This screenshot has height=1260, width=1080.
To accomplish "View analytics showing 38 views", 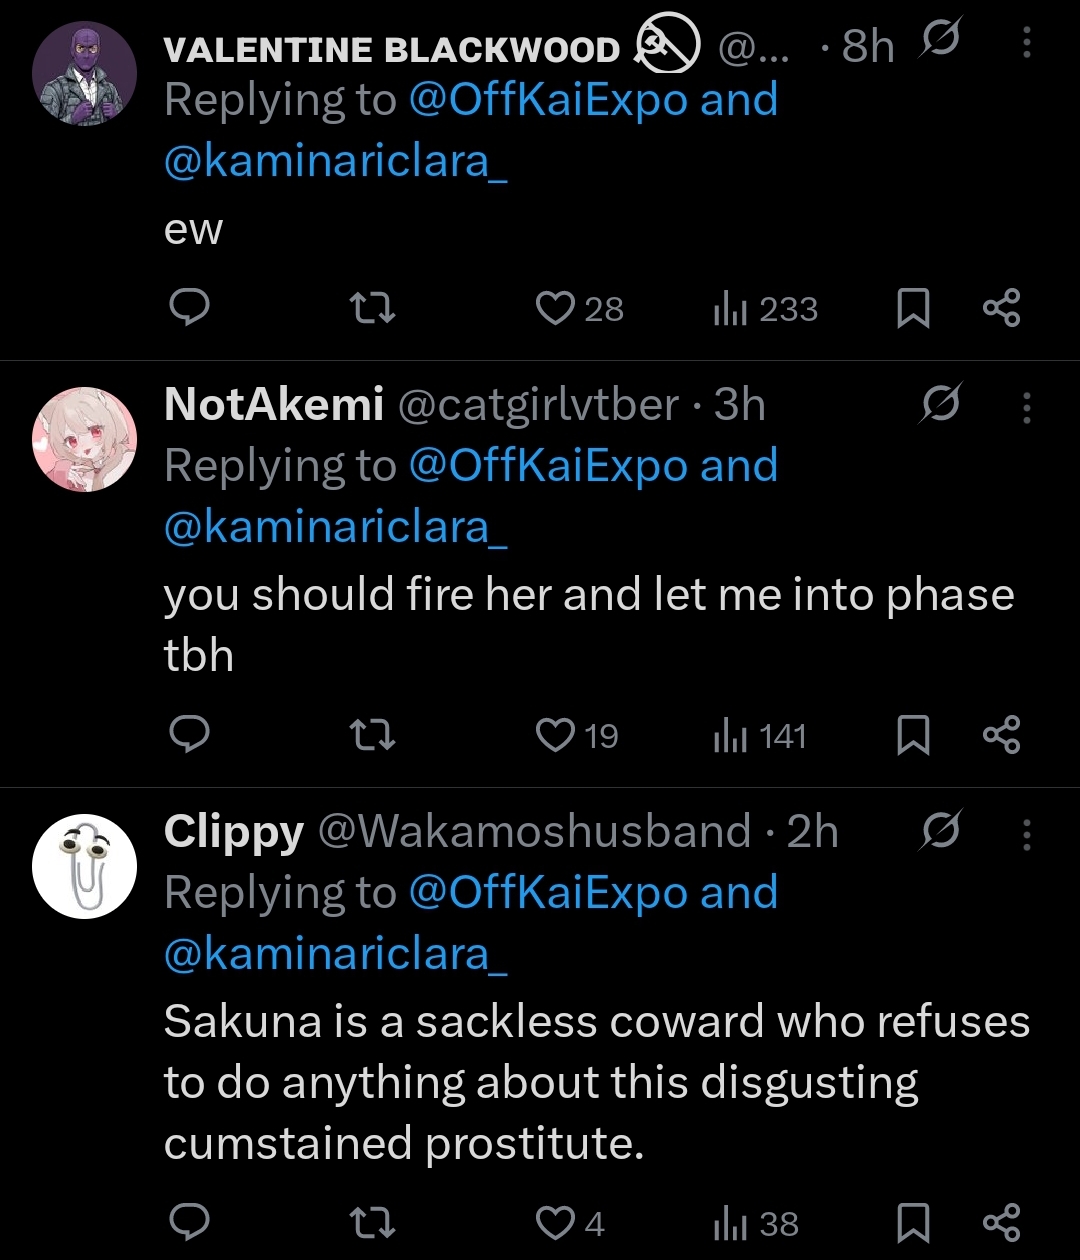I will pyautogui.click(x=756, y=1224).
